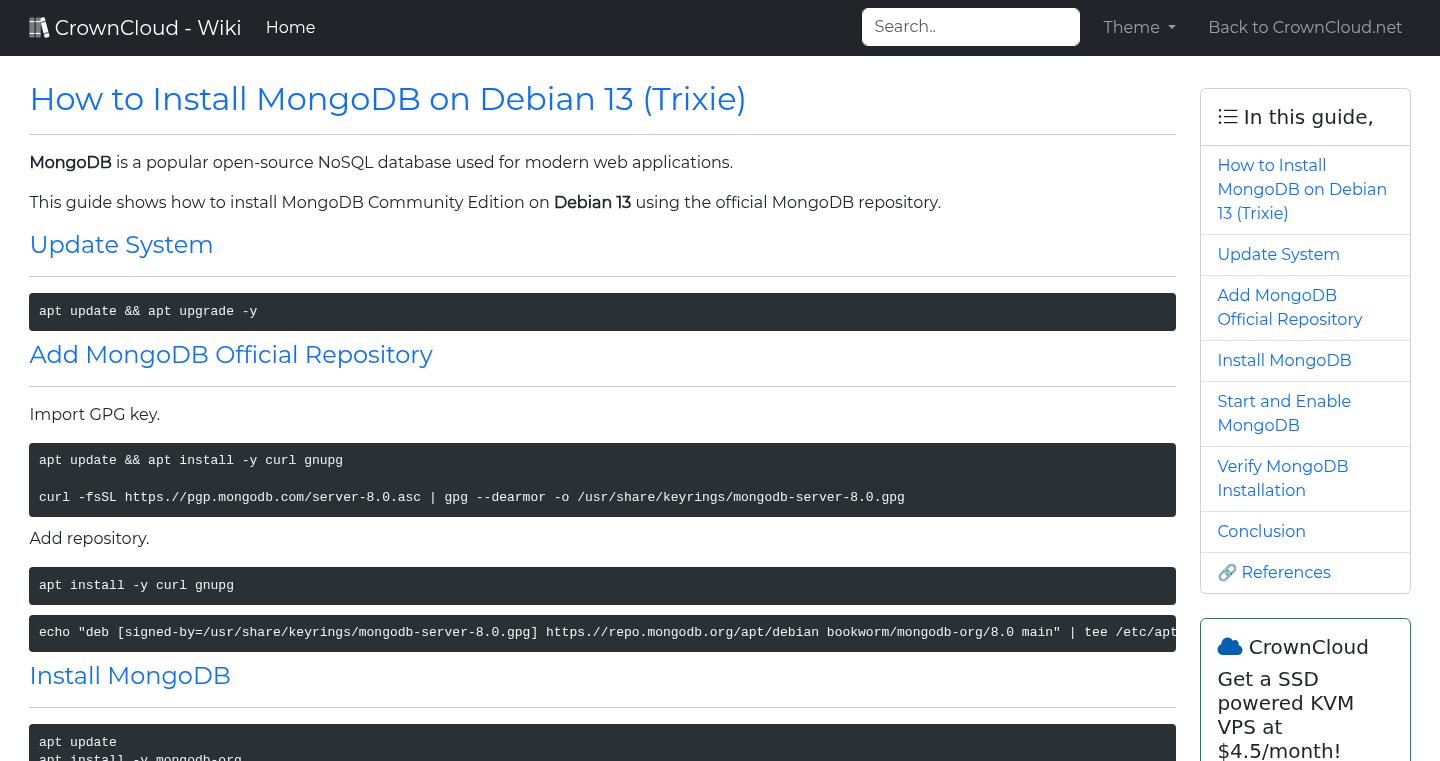Click the 'Add MongoDB Official Repository' heading

pos(231,355)
